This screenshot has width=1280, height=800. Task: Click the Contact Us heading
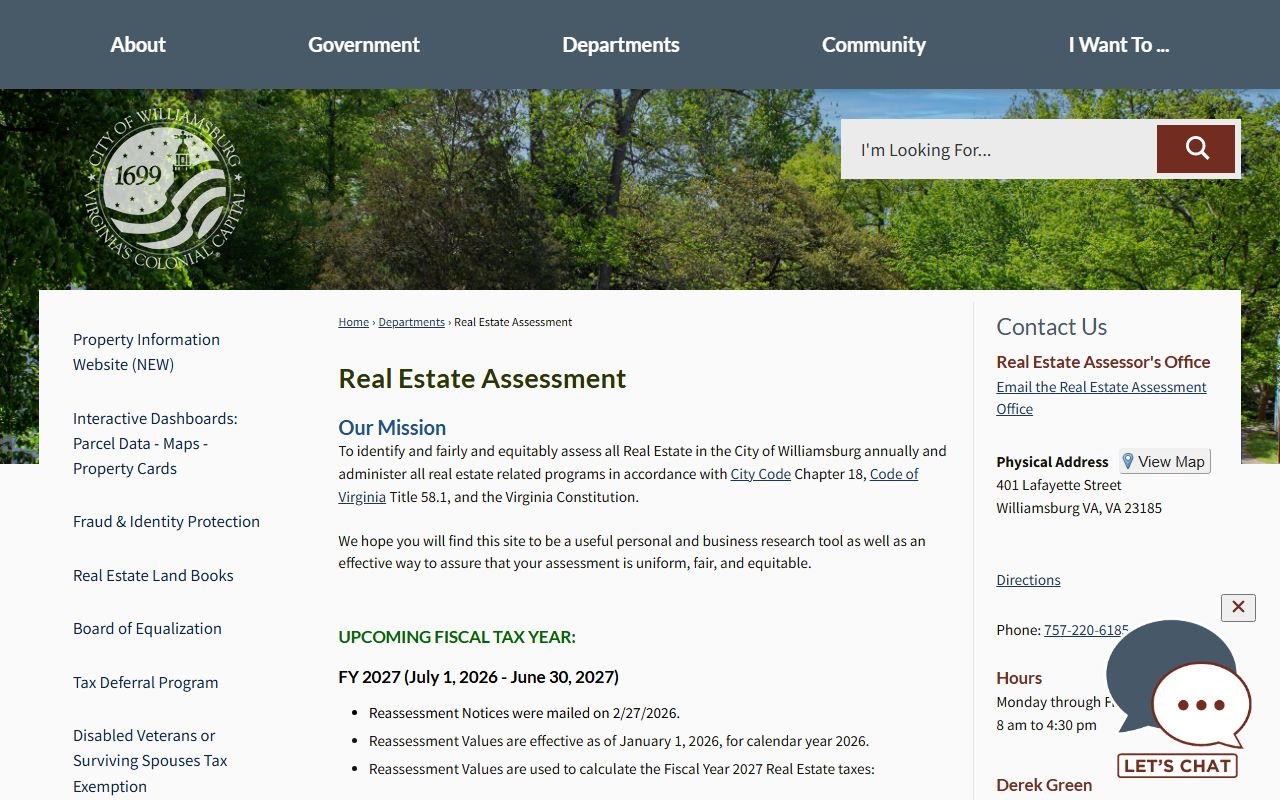point(1051,327)
